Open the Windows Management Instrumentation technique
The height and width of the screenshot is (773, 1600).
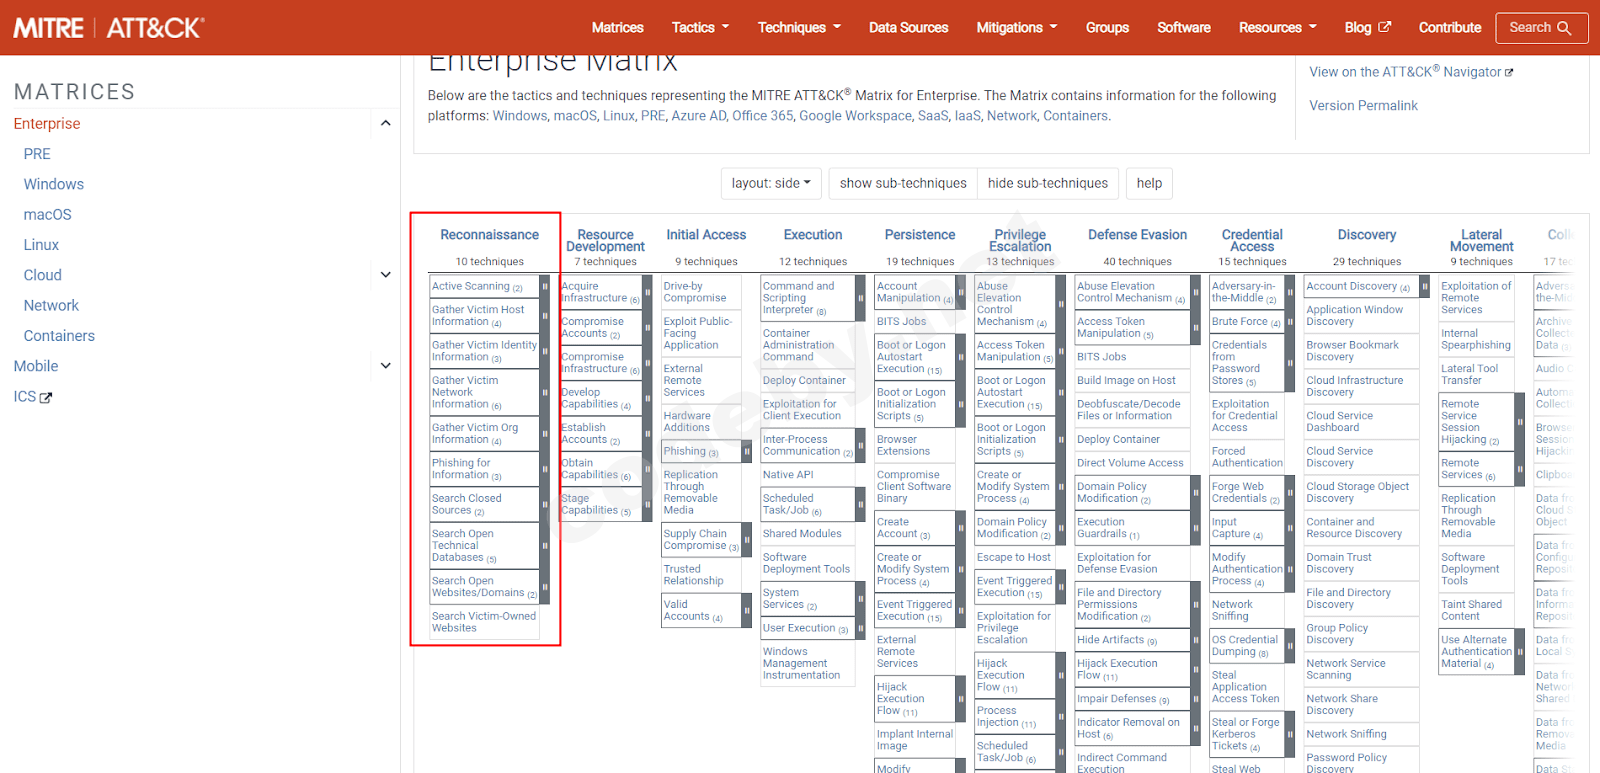tap(801, 664)
